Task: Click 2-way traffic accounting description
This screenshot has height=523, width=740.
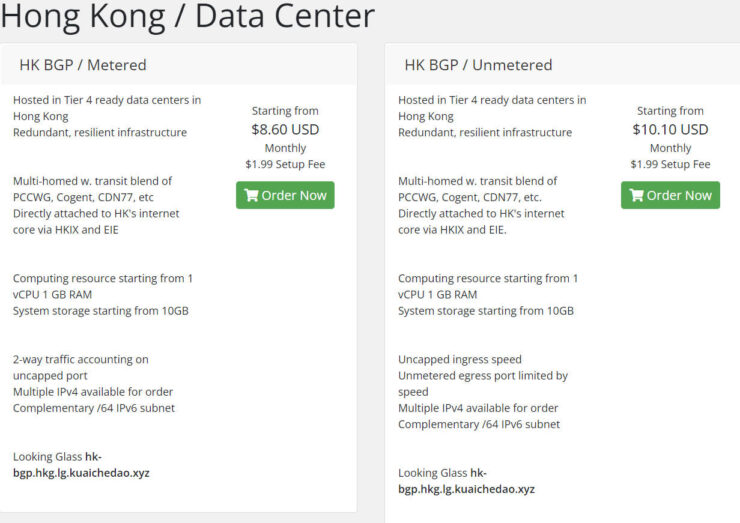Action: click(x=81, y=367)
